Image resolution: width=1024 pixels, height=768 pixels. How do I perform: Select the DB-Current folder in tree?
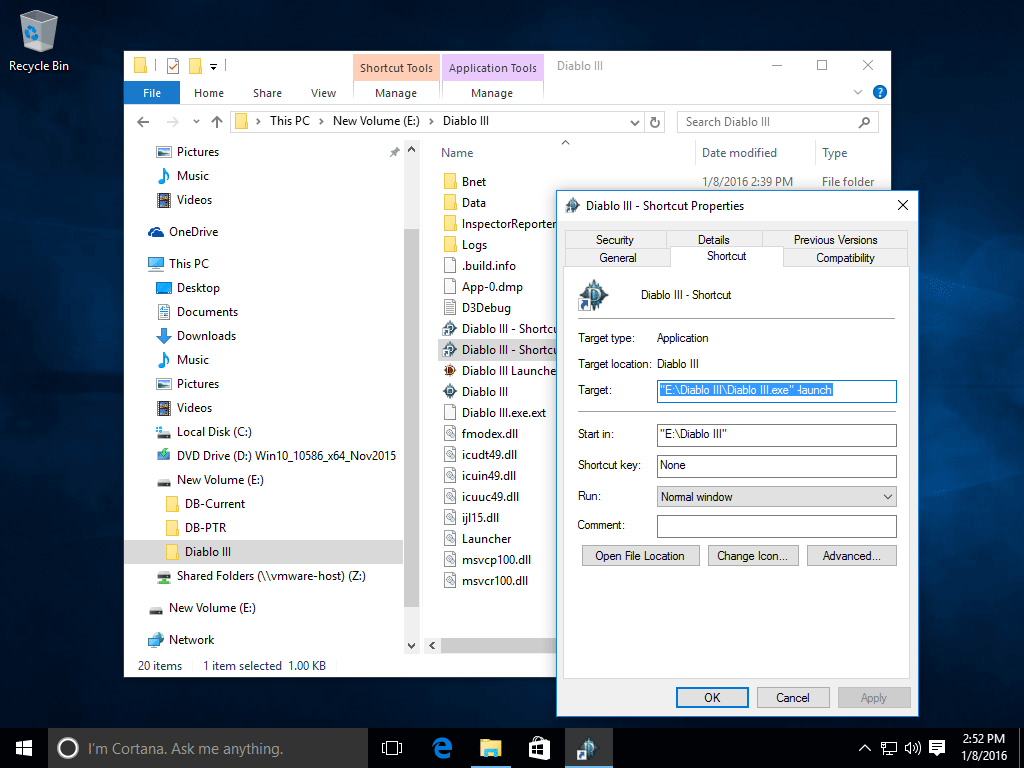click(214, 504)
